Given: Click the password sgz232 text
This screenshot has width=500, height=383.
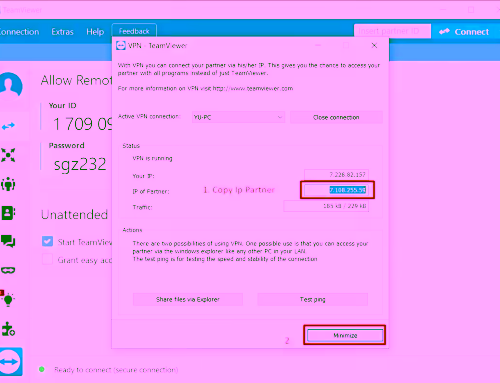Looking at the screenshot, I should (80, 164).
